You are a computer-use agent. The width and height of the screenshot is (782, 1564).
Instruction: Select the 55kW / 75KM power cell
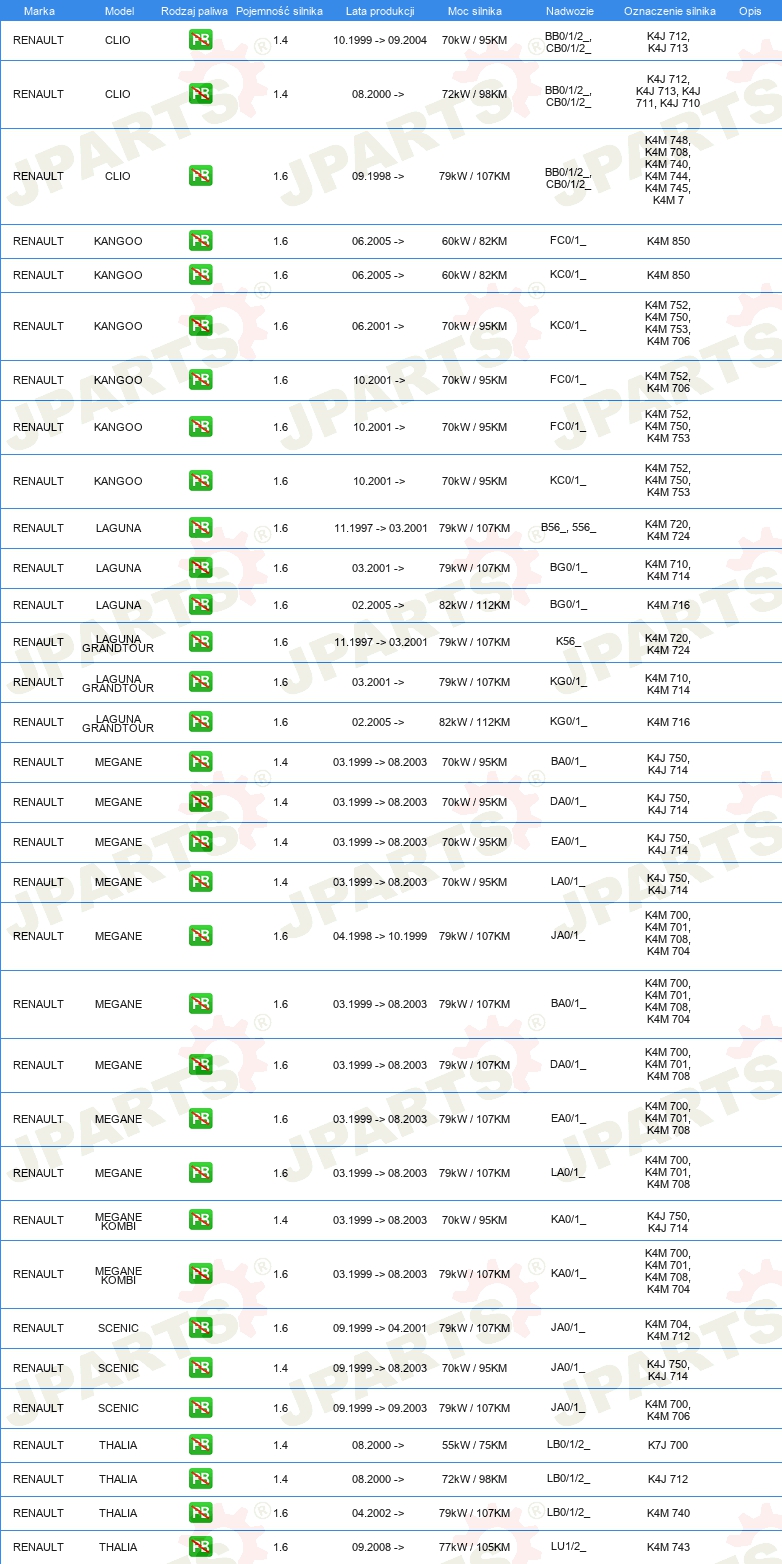[475, 1445]
